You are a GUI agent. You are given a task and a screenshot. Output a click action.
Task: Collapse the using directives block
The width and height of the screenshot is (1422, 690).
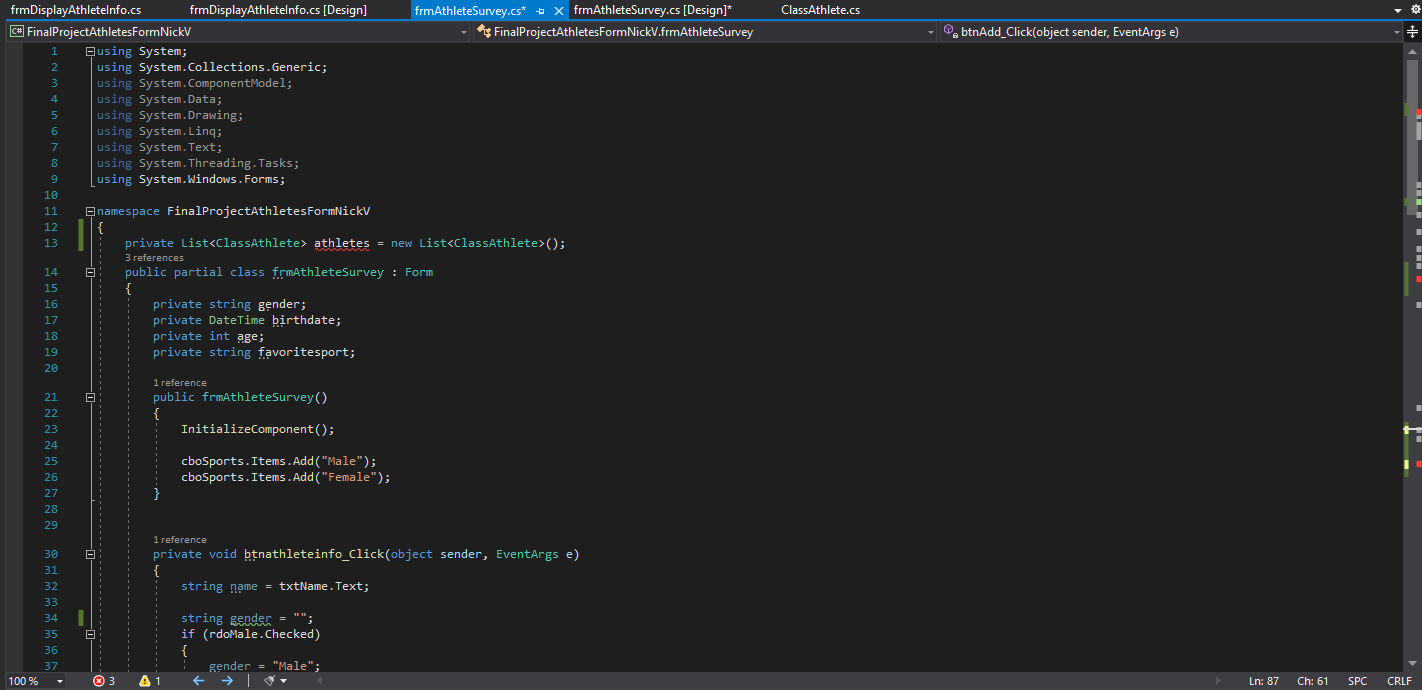tap(89, 50)
